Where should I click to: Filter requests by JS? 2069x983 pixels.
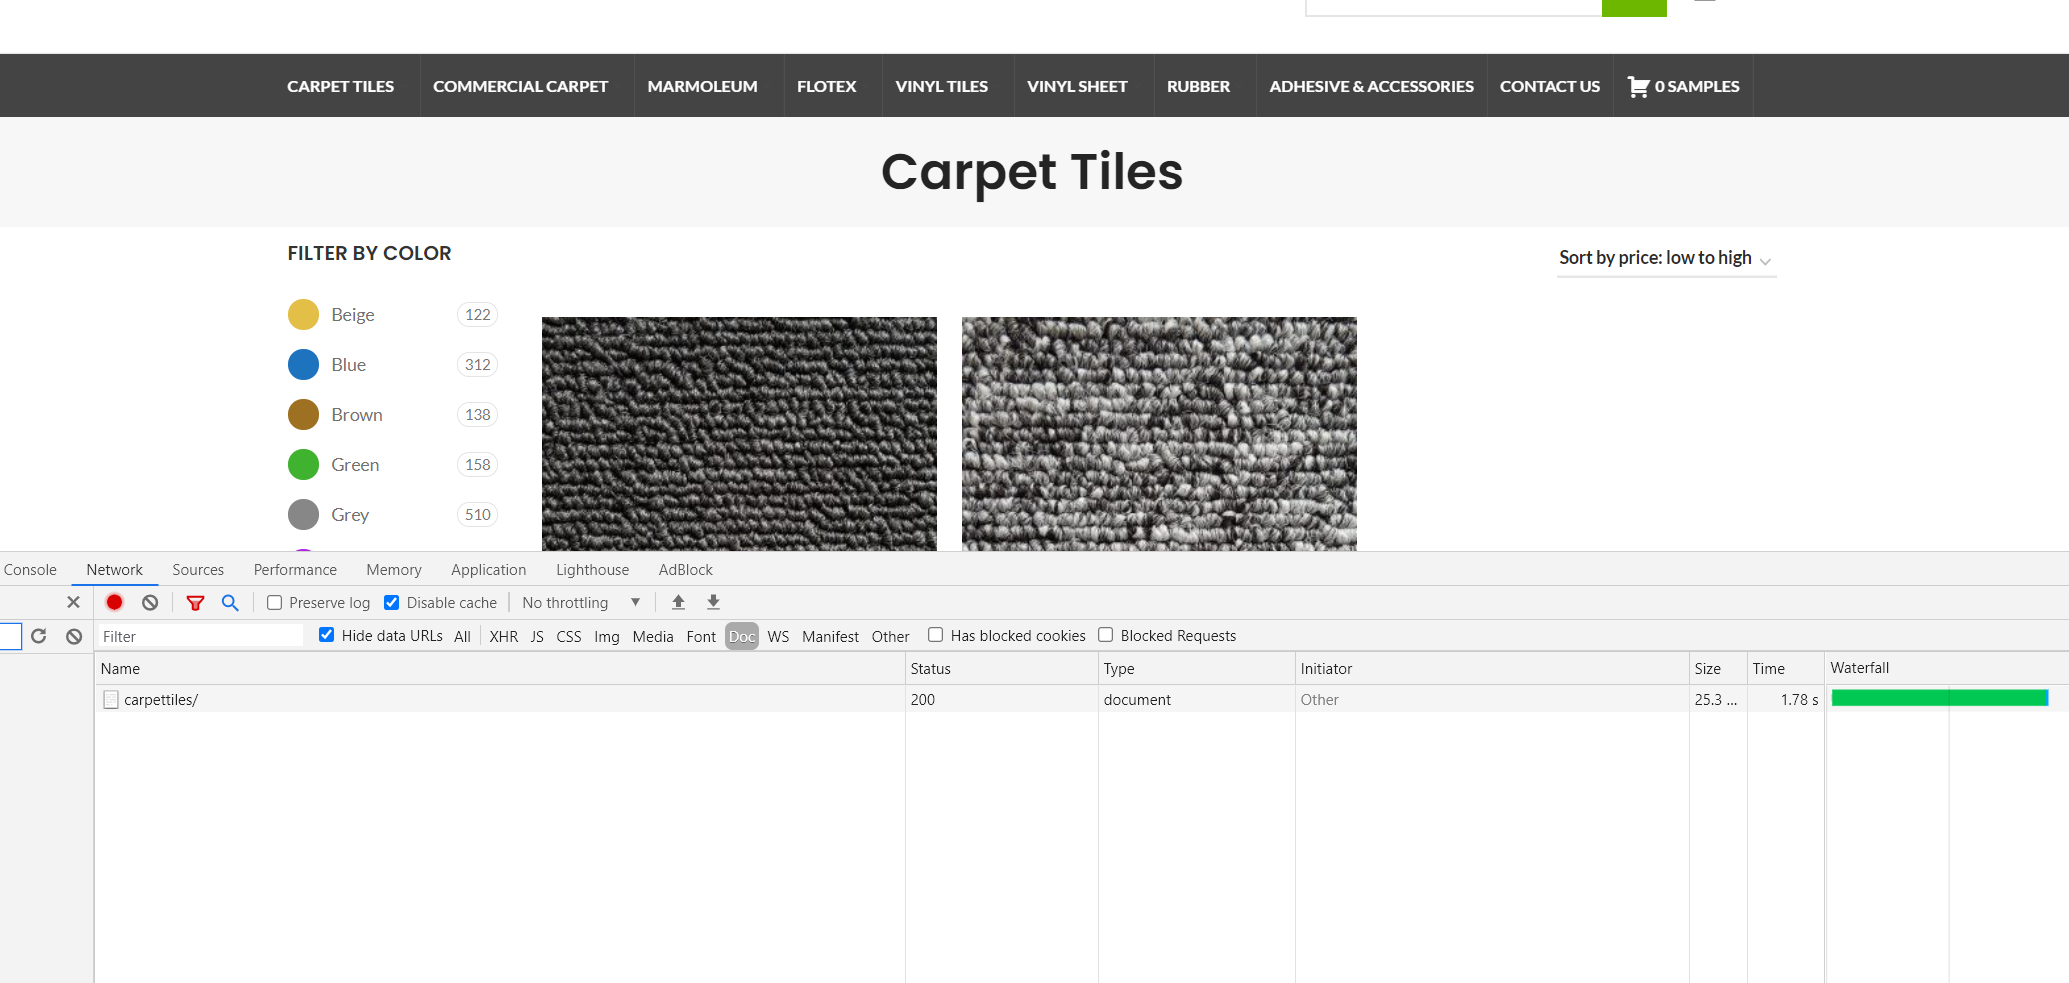(x=537, y=636)
